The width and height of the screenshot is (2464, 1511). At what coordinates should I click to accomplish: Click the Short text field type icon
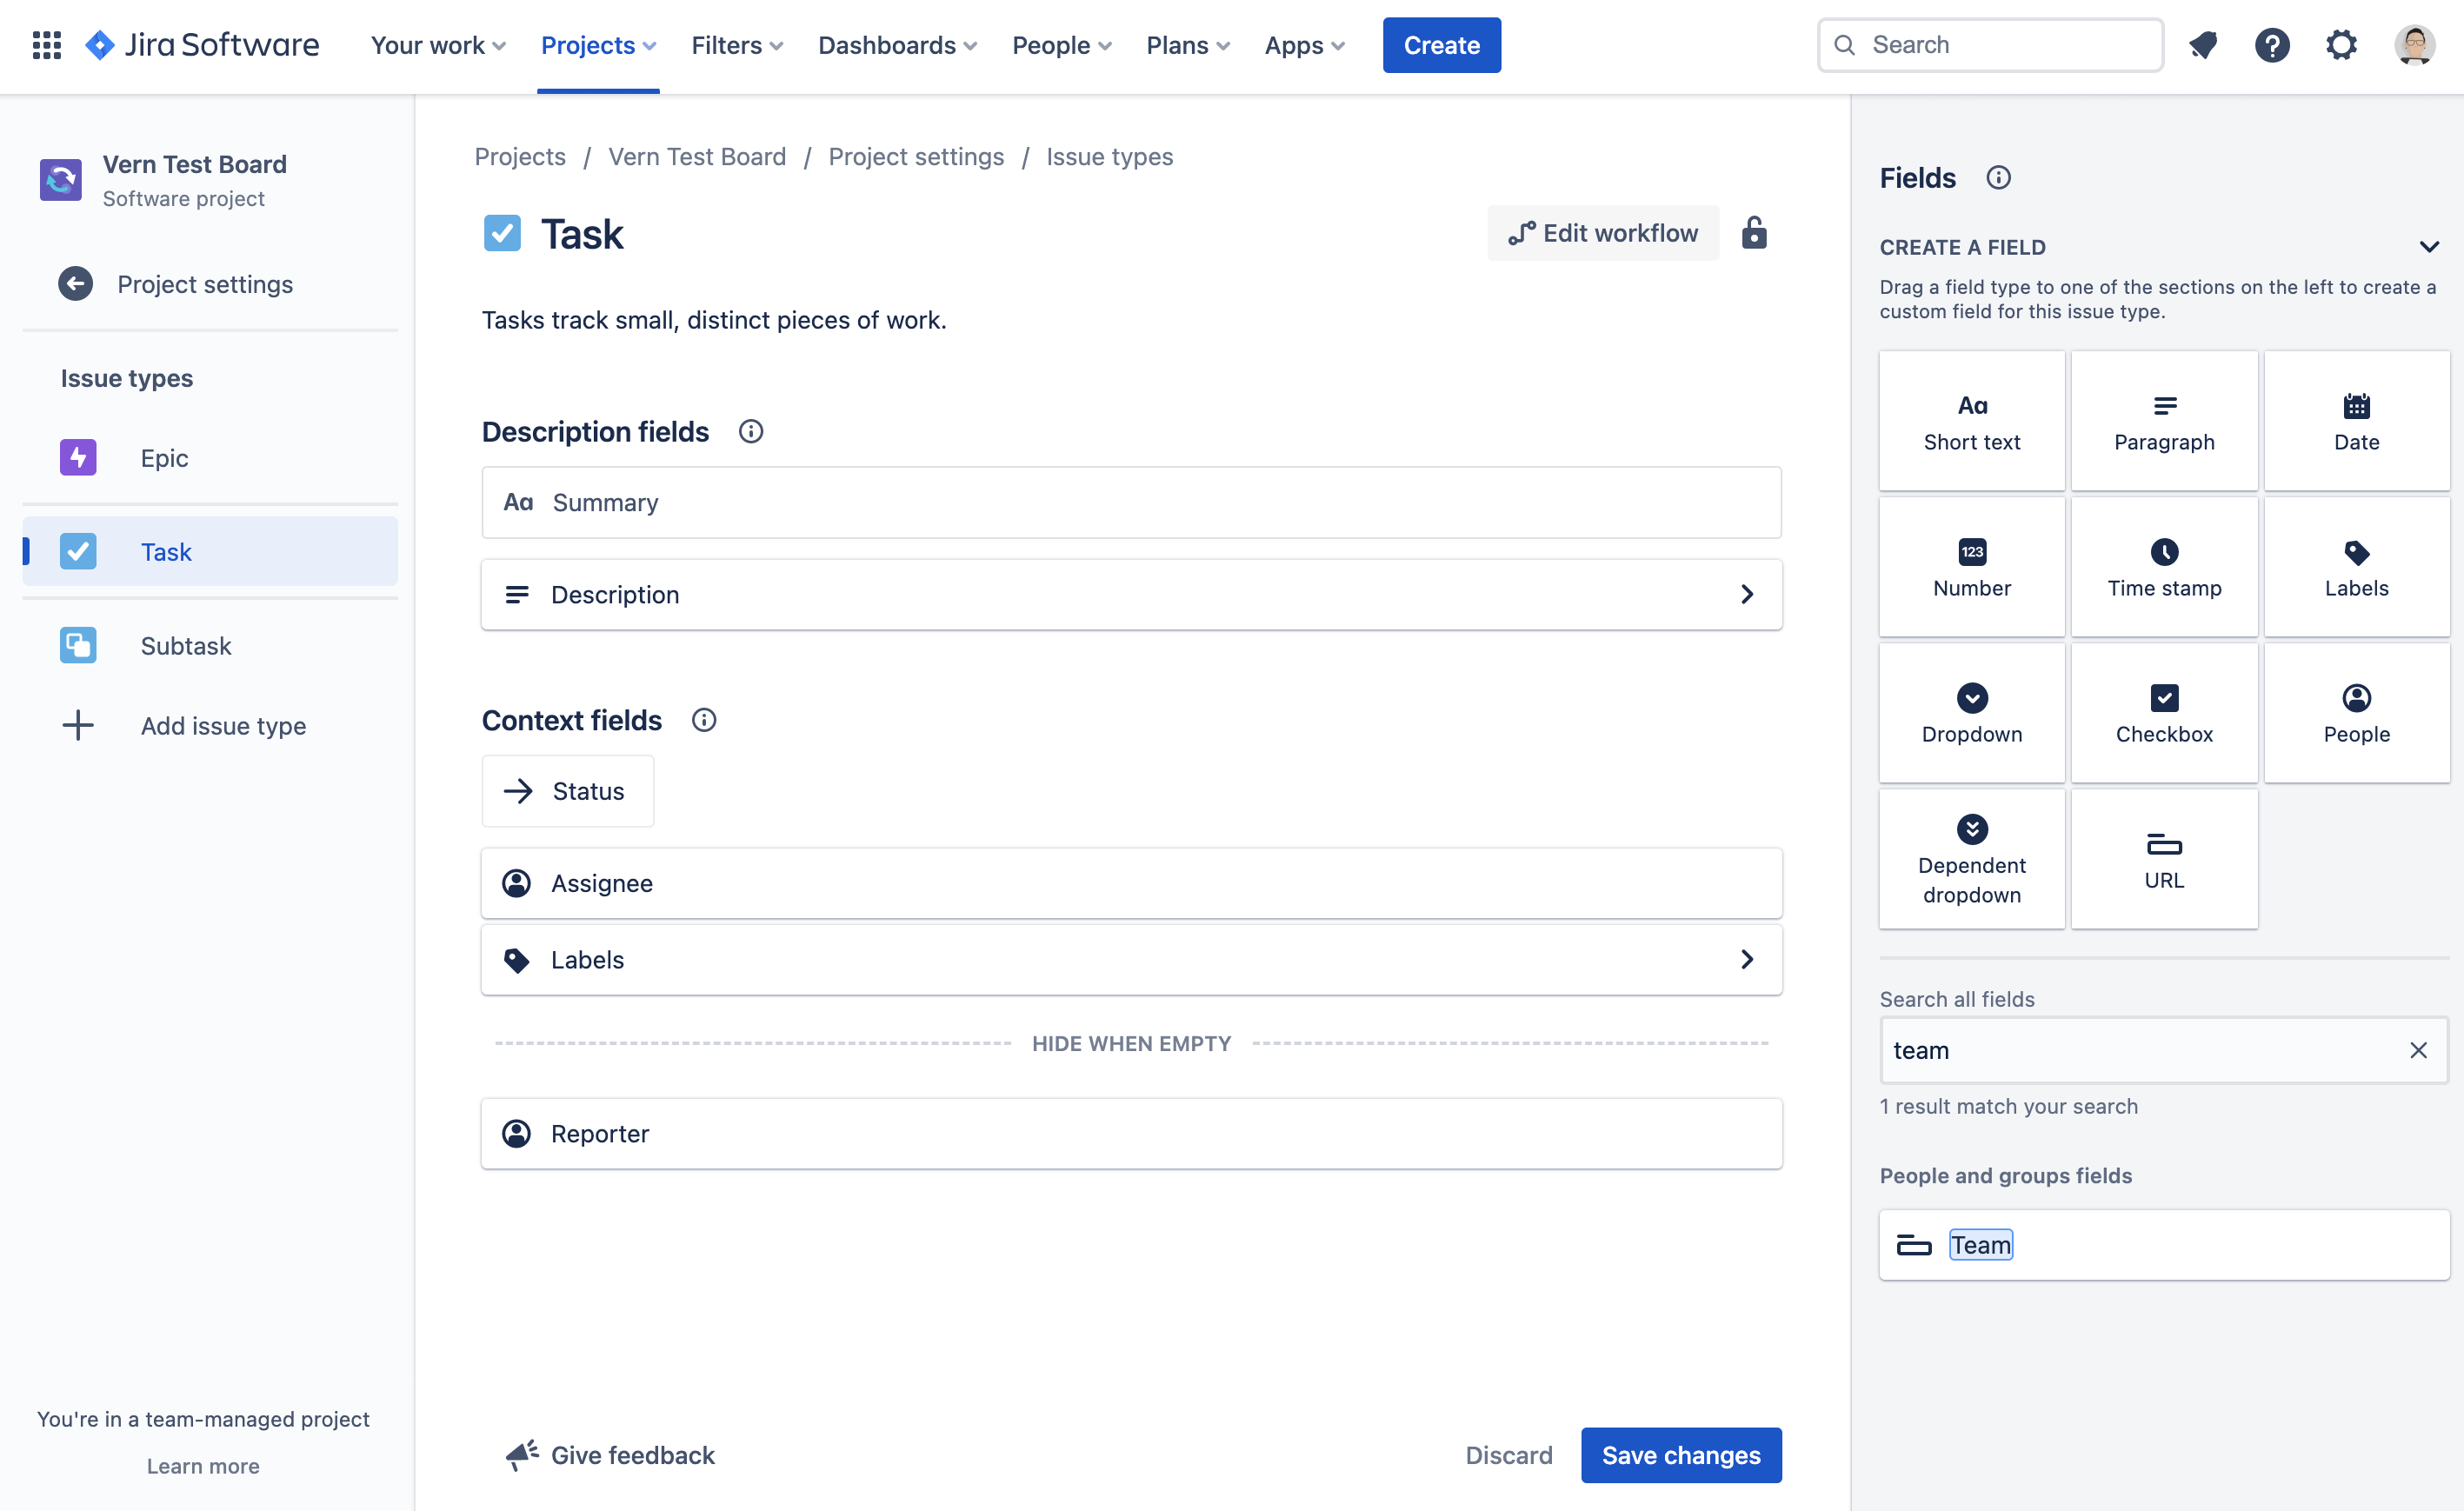click(1971, 404)
